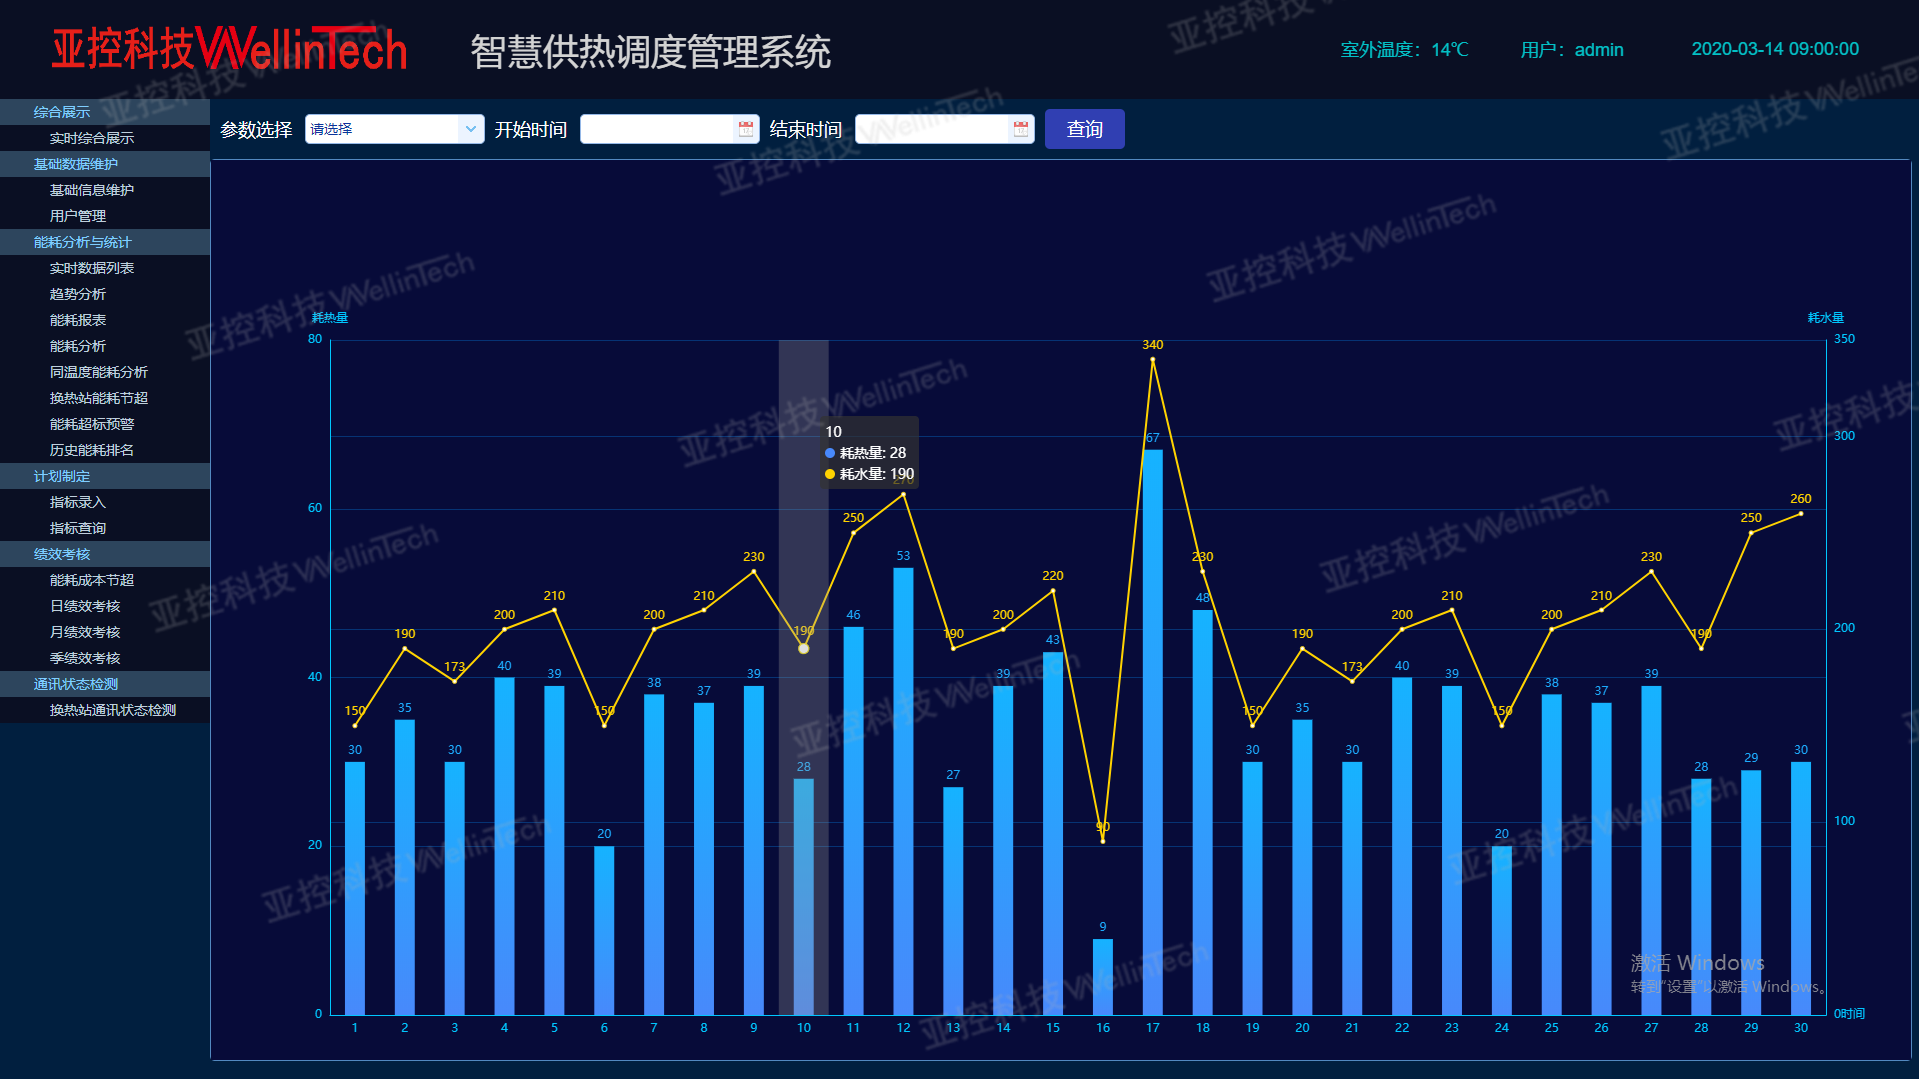Click the line point labeled 260
1920x1080 pixels.
1801,514
